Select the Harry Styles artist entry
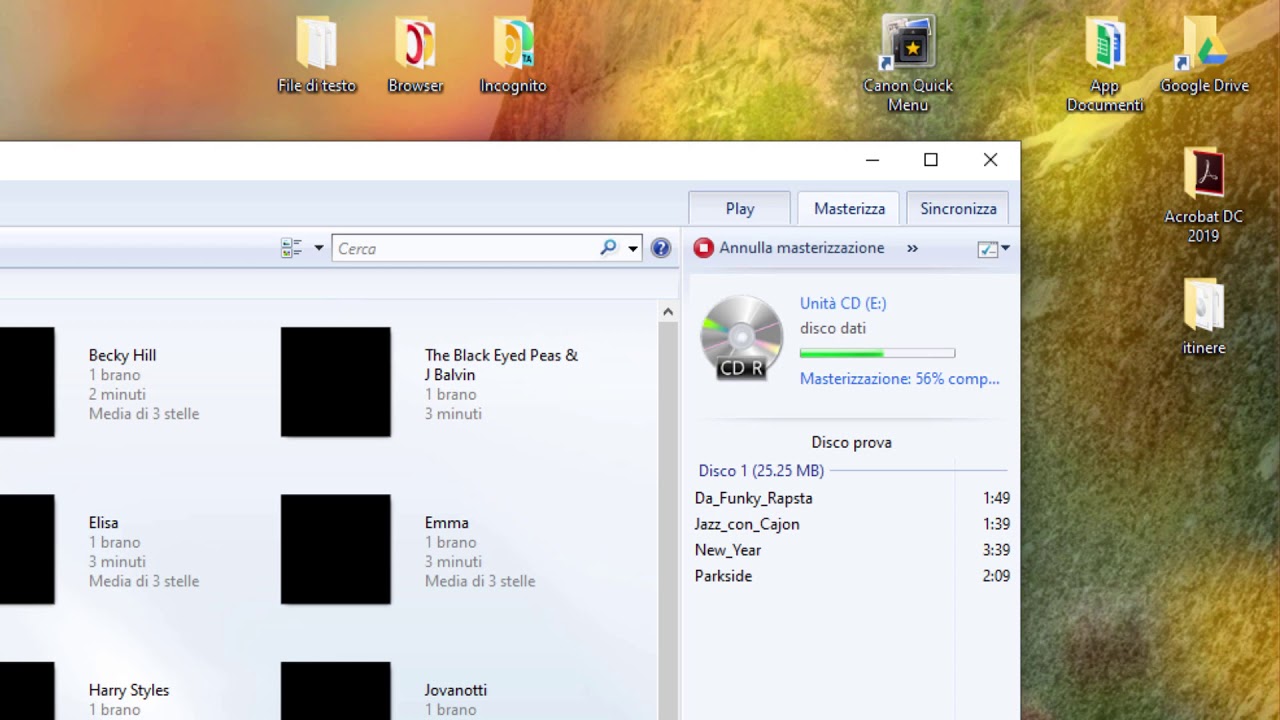The image size is (1280, 720). click(128, 690)
